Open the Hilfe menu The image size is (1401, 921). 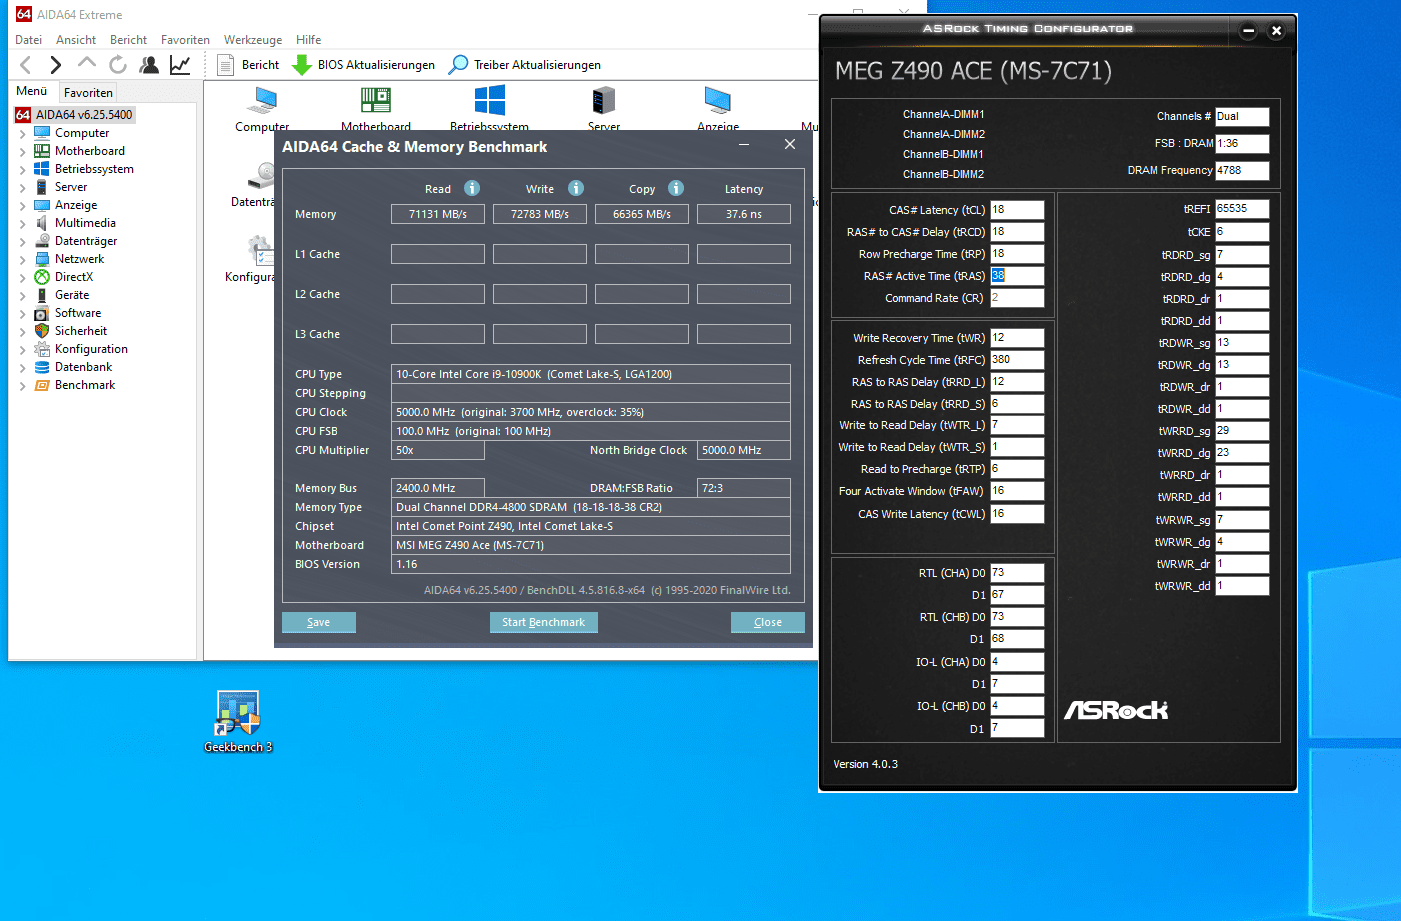coord(309,40)
